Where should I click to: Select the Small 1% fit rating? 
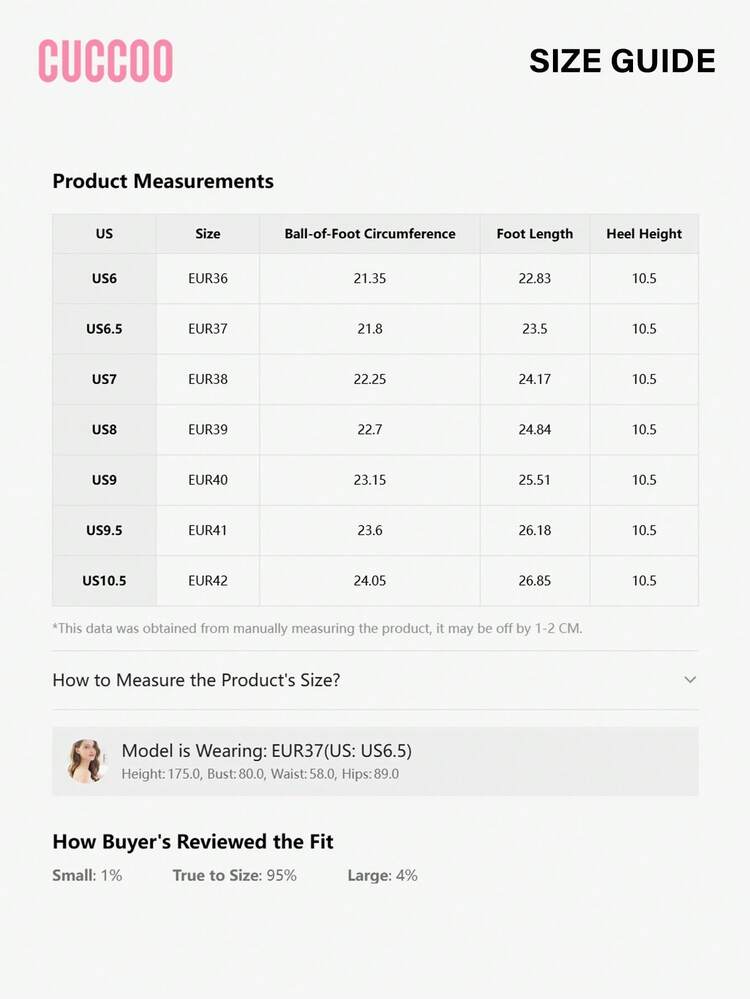[x=87, y=876]
